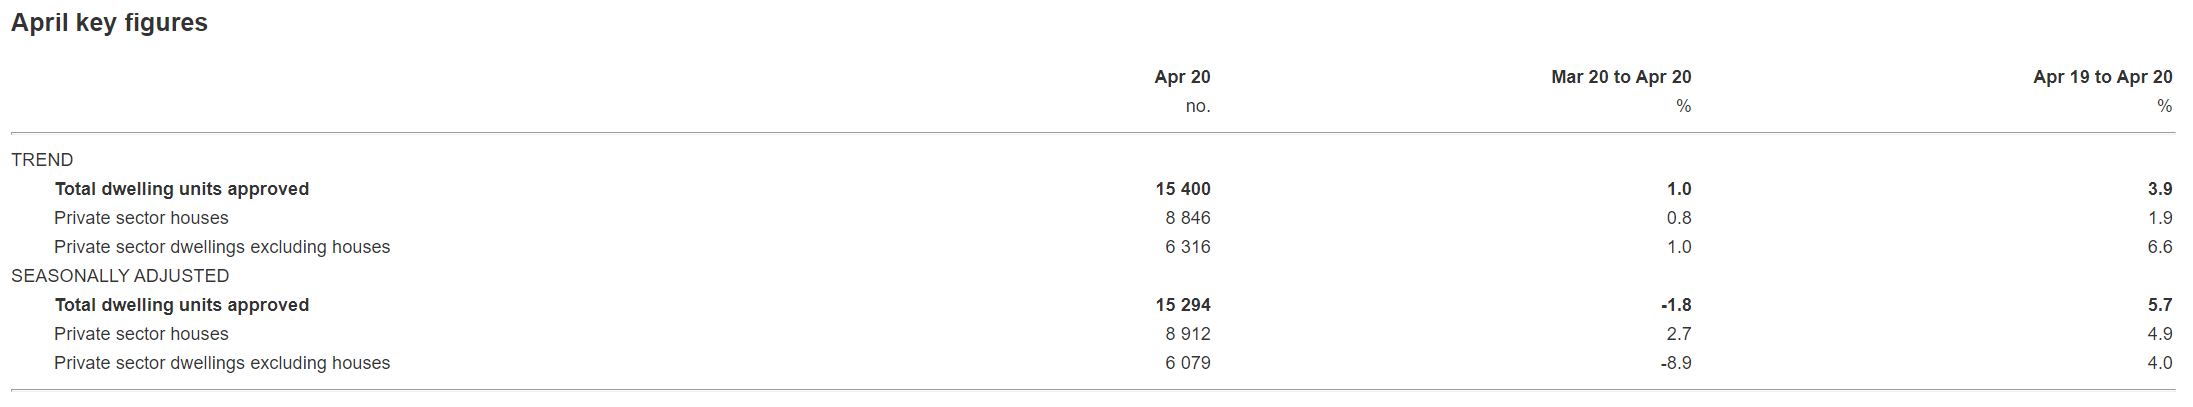This screenshot has width=2193, height=407.
Task: Select the "Apr 19 to Apr 20" header
Action: click(2102, 77)
